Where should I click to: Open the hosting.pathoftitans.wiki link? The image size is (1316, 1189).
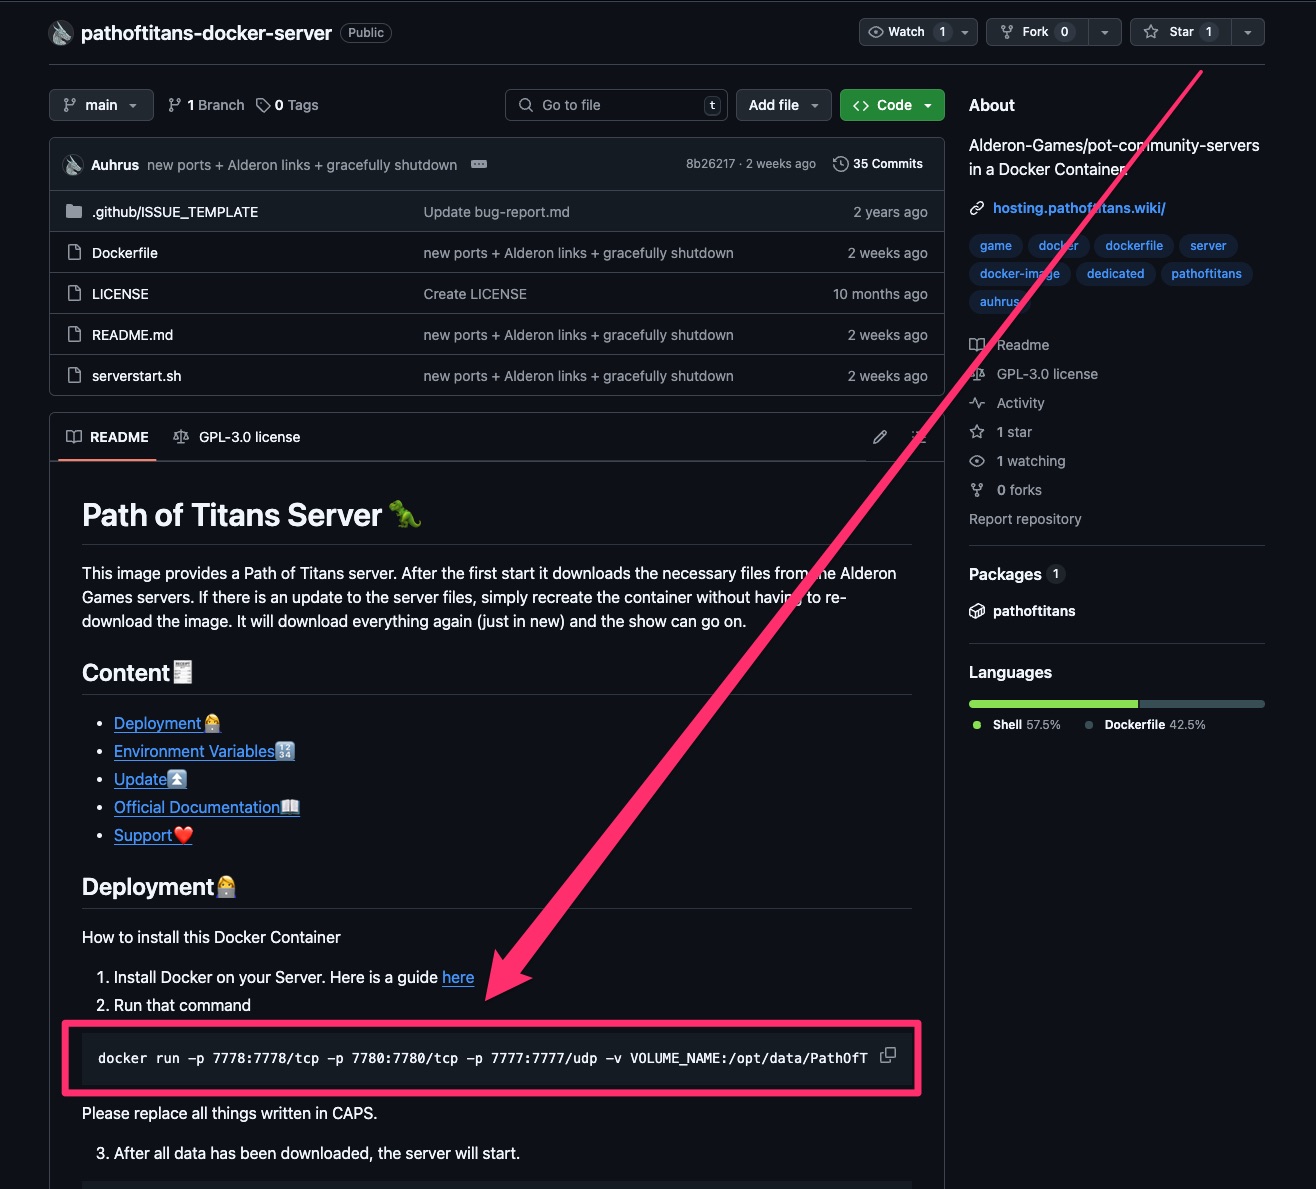tap(1078, 207)
